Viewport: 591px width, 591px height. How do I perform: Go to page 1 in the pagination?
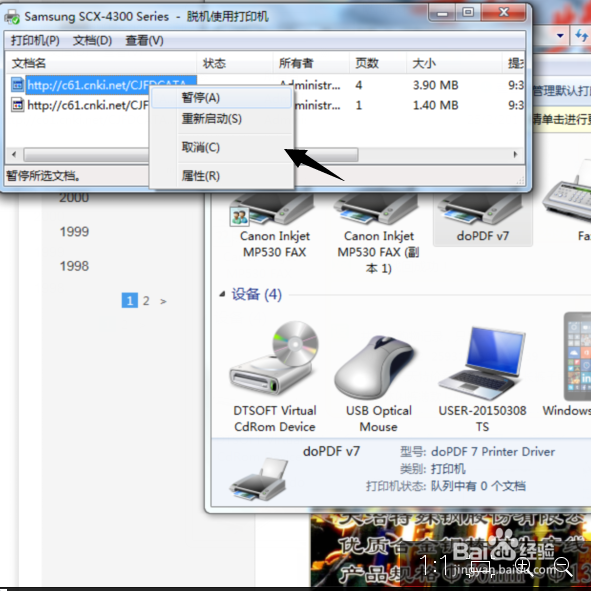coord(130,300)
